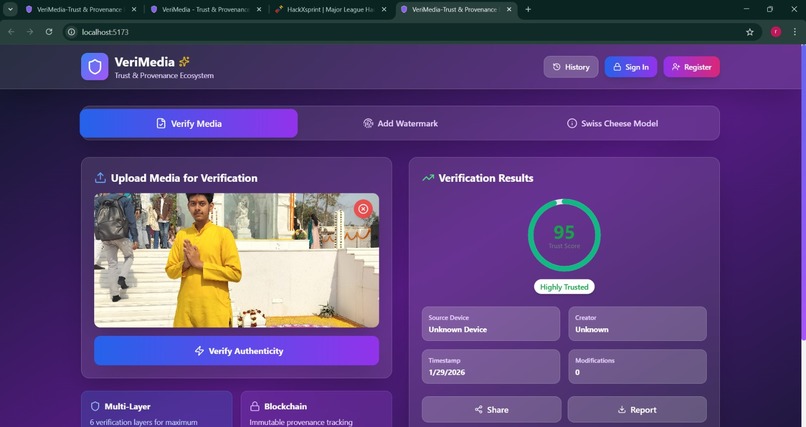Open the Chrome three-dot menu
This screenshot has width=806, height=427.
pyautogui.click(x=795, y=32)
